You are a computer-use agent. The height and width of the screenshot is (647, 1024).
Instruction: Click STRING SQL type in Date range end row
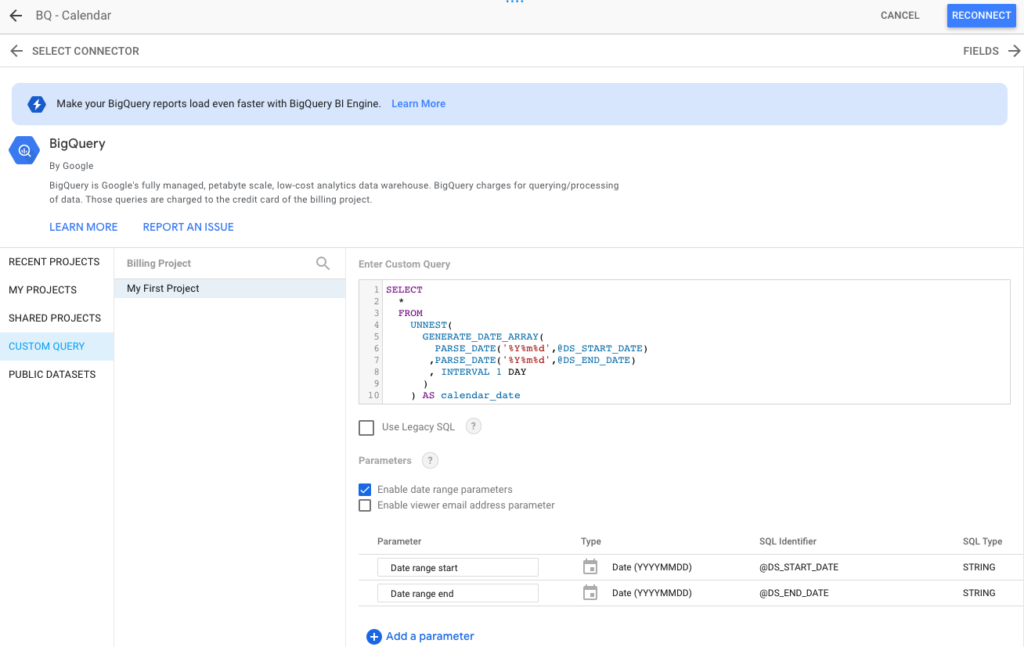pos(979,593)
